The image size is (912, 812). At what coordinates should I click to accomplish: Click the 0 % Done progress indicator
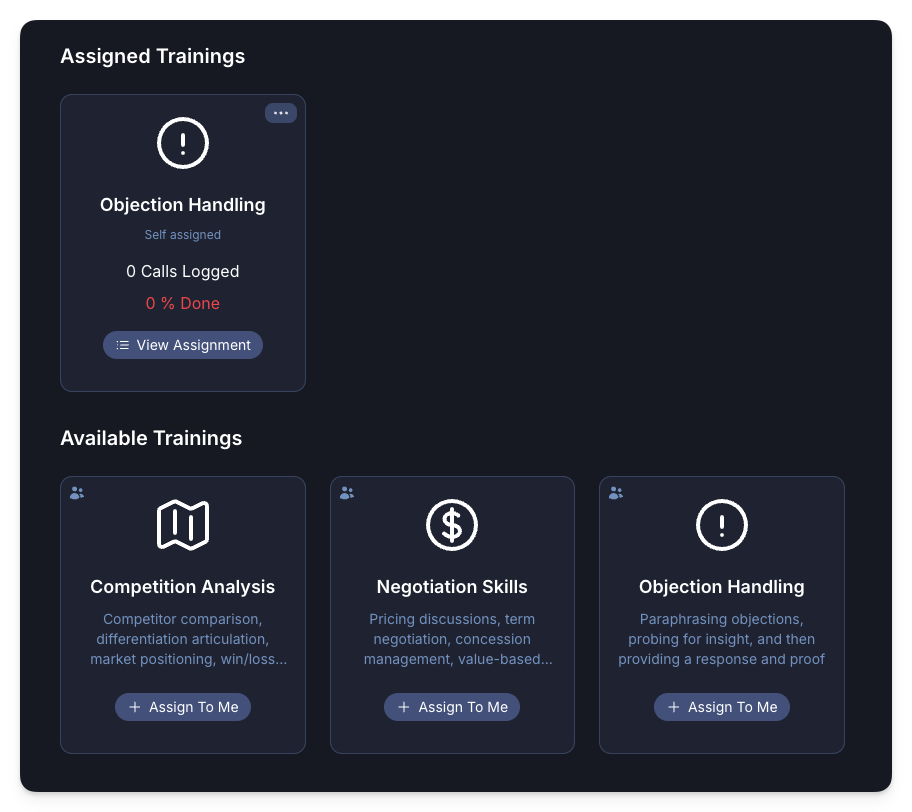tap(182, 303)
